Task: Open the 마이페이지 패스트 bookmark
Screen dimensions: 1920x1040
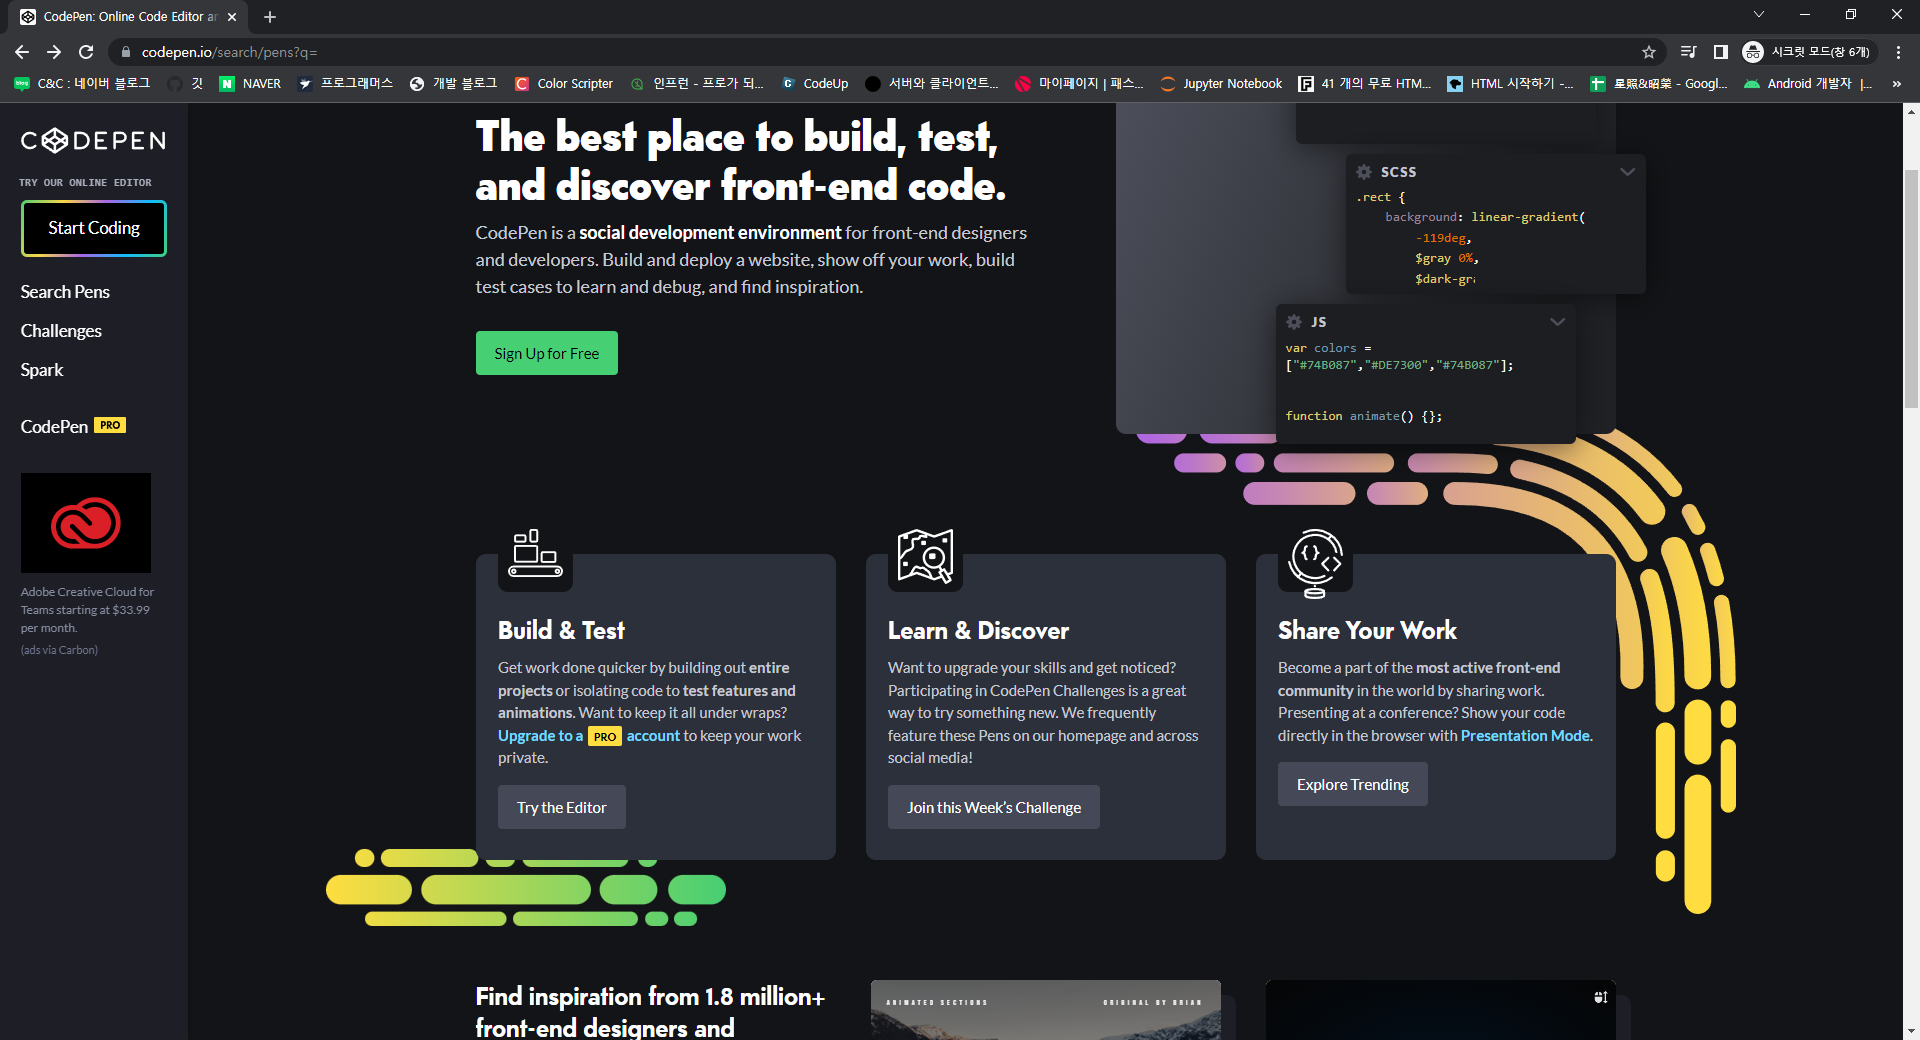Action: [x=1080, y=84]
